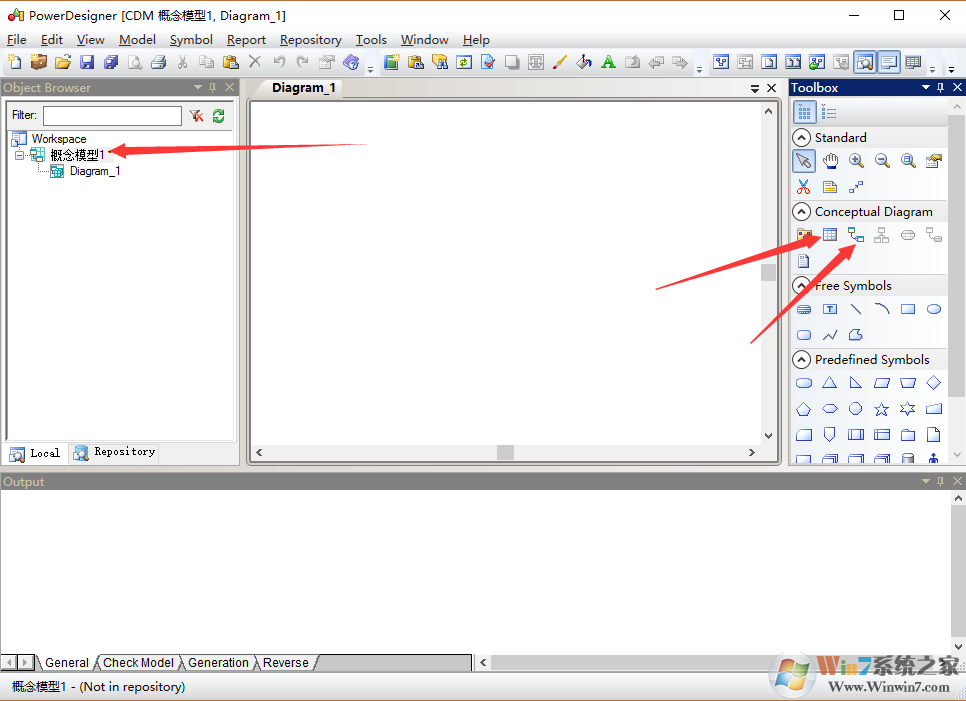The height and width of the screenshot is (701, 966).
Task: Select the Entity tool in Conceptual Diagram
Action: click(830, 235)
